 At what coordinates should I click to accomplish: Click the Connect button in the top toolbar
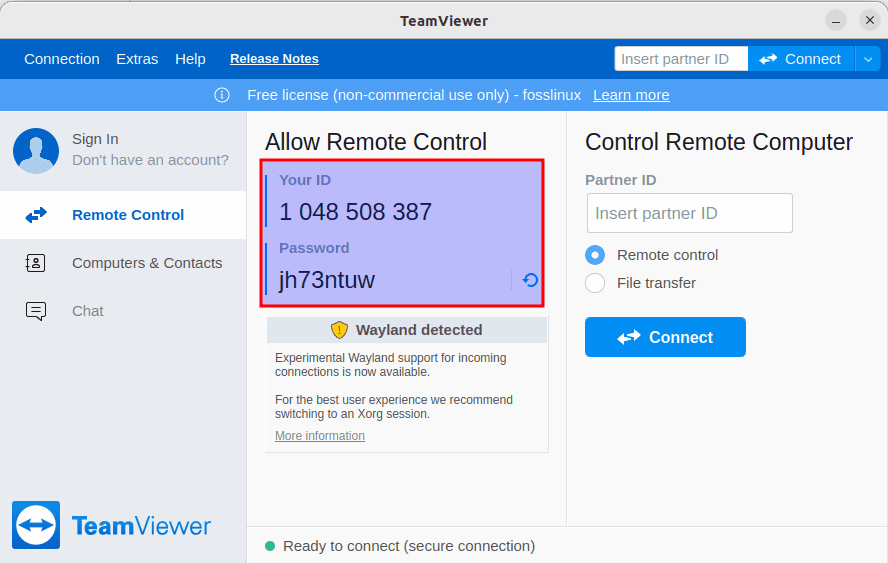point(800,59)
